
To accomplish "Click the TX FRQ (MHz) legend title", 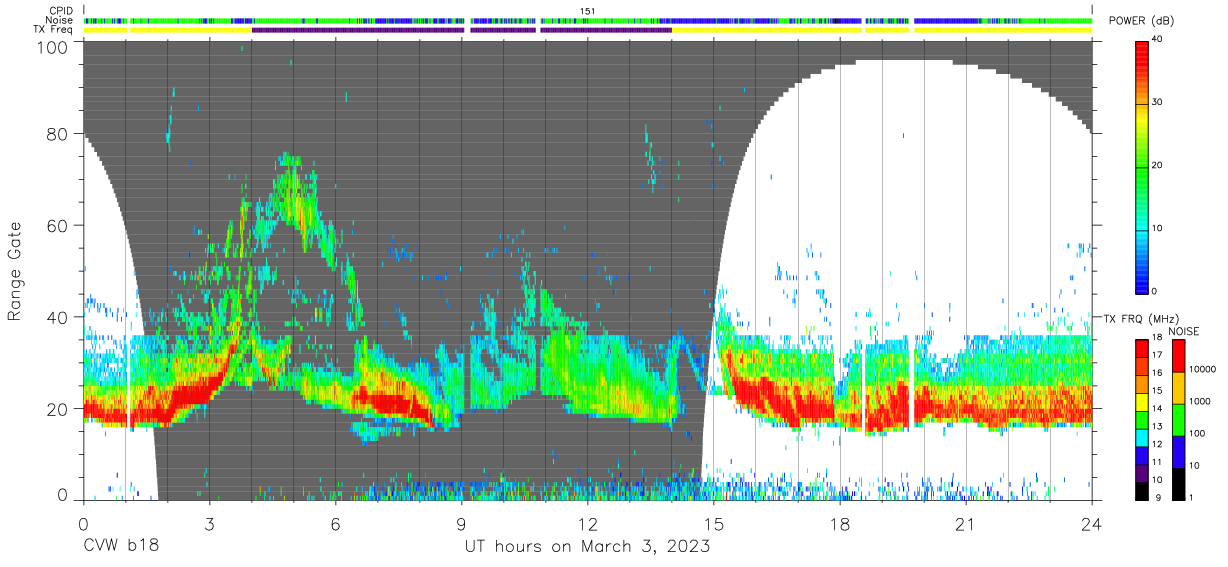I will tap(1138, 318).
